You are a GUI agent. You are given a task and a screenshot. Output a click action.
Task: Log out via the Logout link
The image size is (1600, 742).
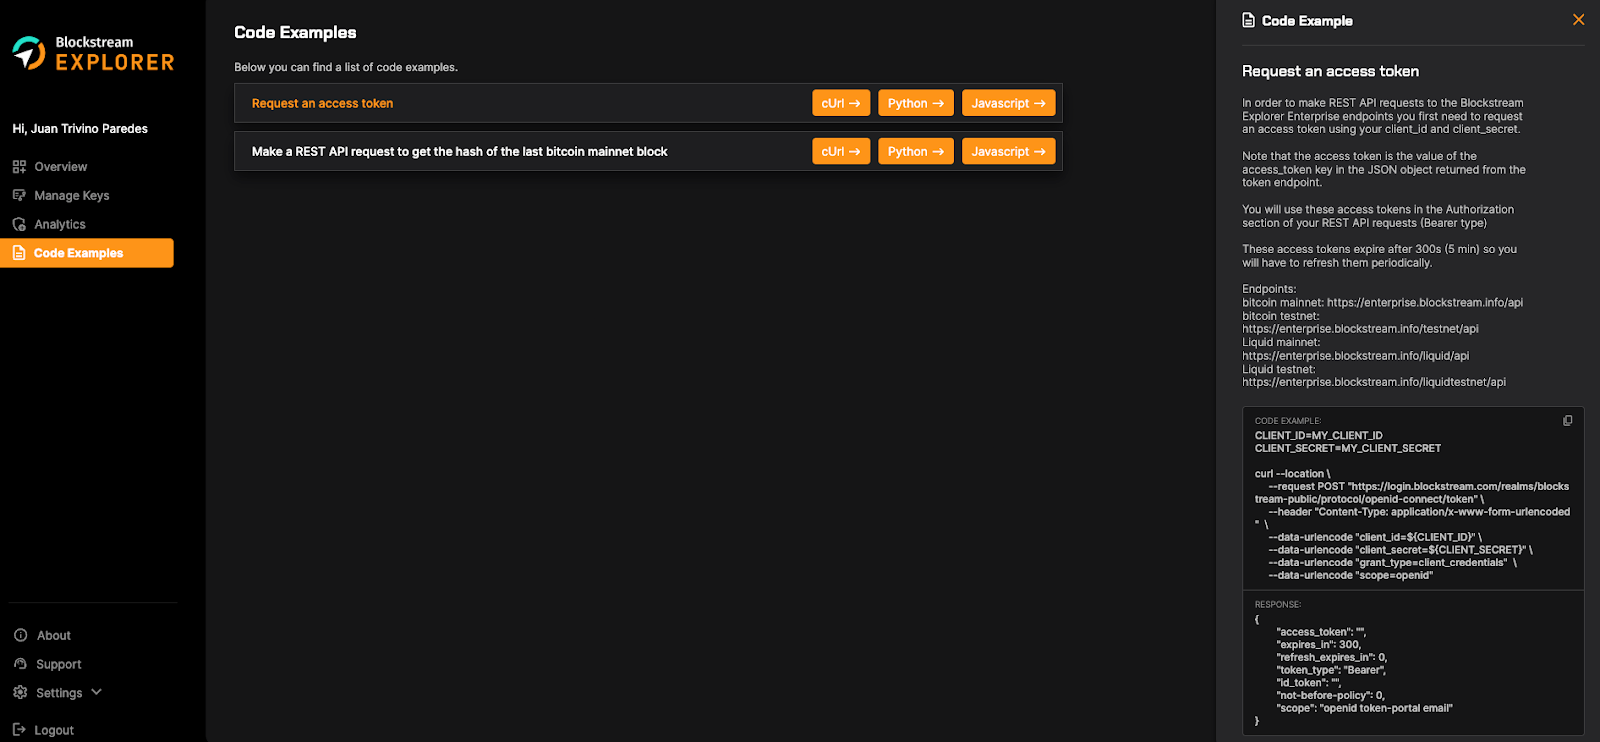54,731
